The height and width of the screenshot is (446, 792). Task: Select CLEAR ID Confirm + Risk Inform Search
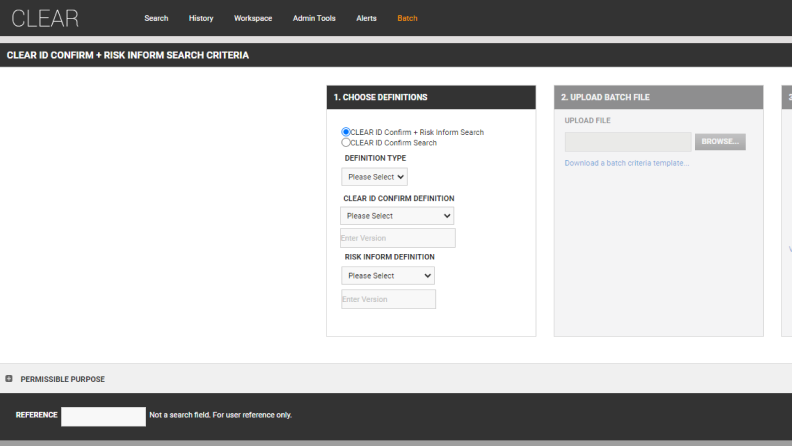point(346,132)
